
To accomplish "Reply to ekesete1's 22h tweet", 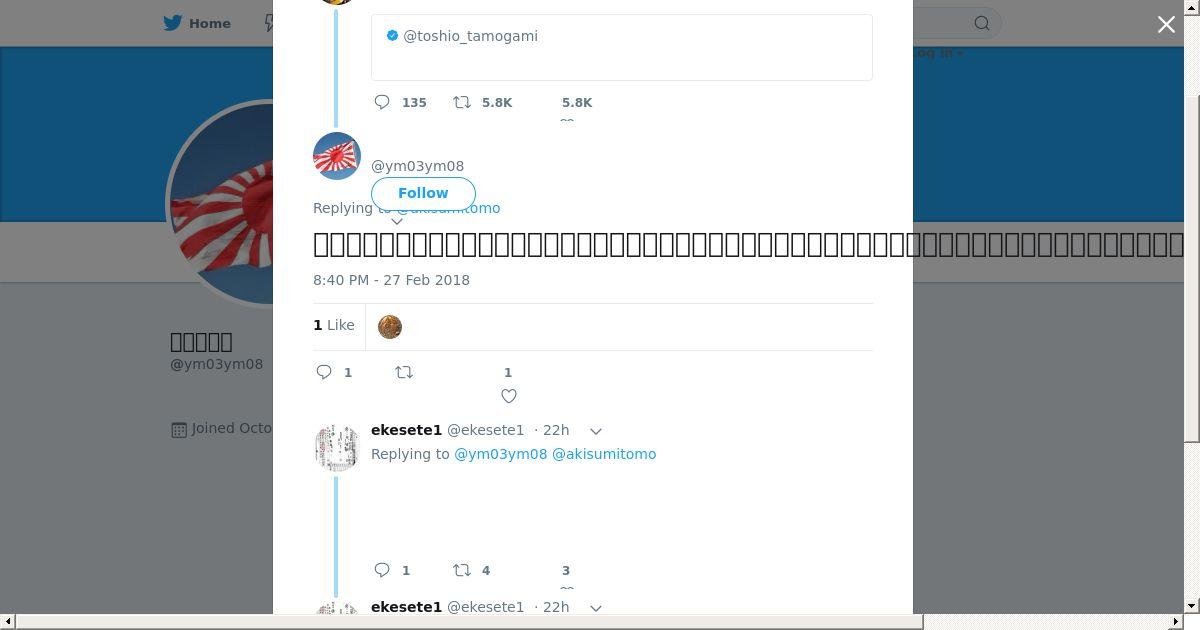I will [382, 570].
